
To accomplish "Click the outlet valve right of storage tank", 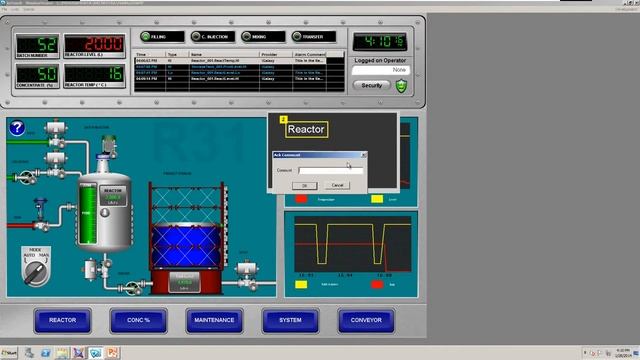I will (x=247, y=276).
